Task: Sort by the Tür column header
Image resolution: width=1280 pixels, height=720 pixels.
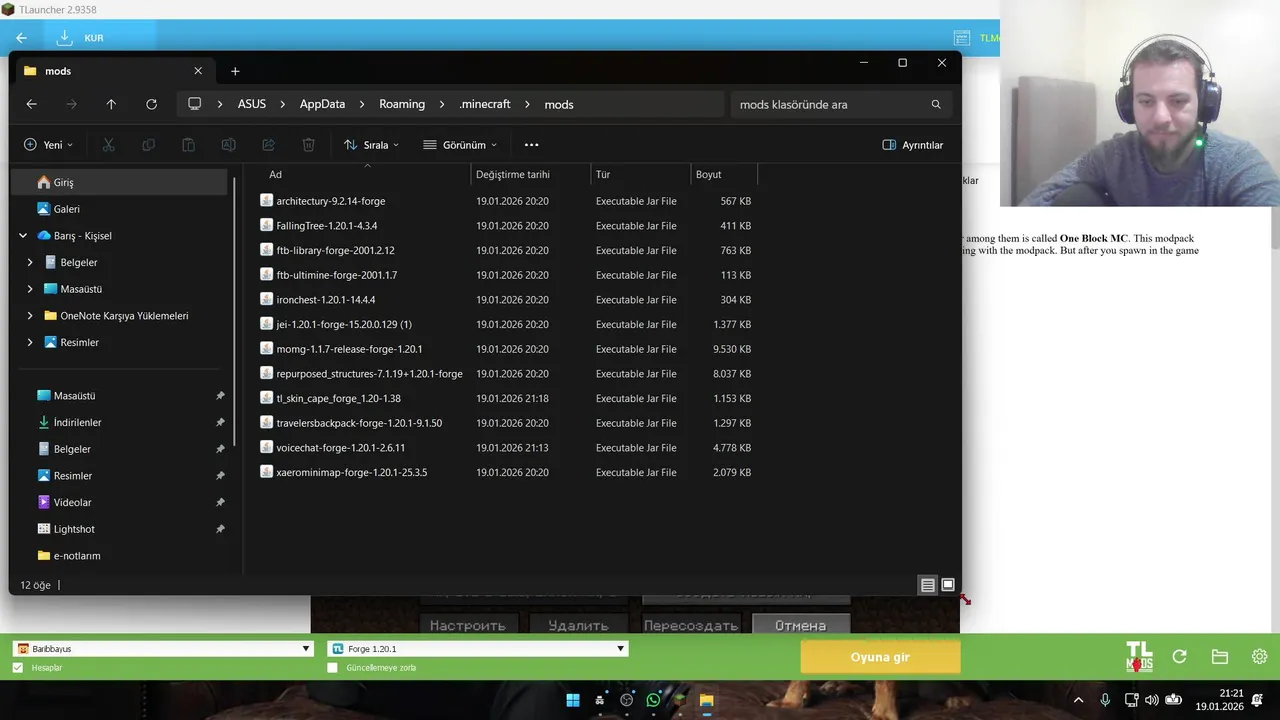Action: pyautogui.click(x=641, y=174)
